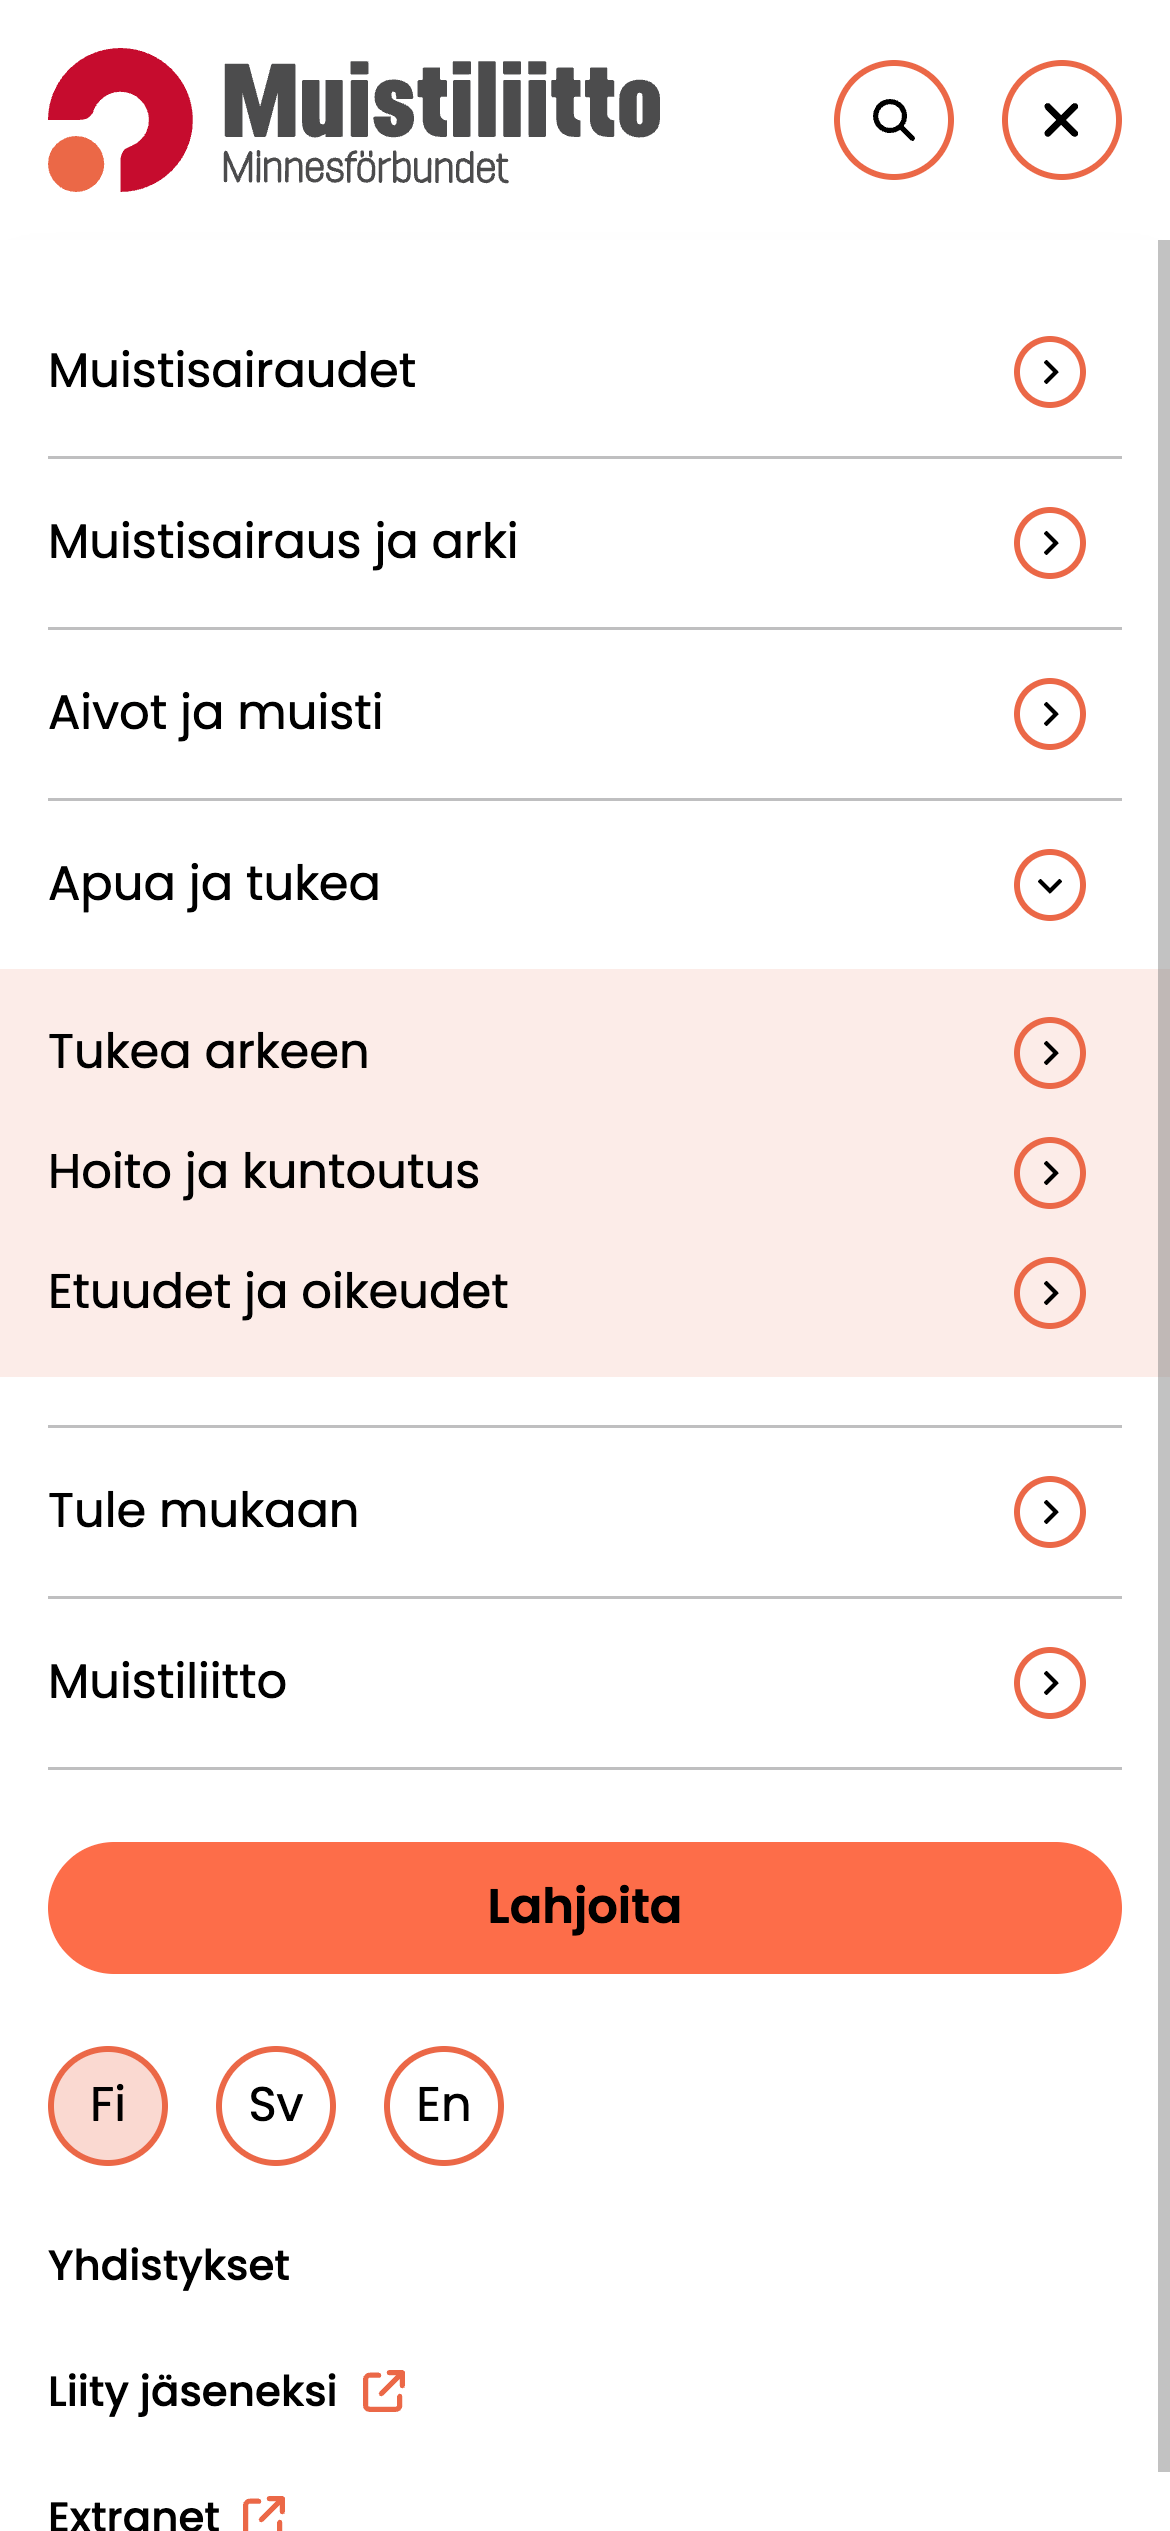Open Muistiliitto menu item text

point(167,1682)
